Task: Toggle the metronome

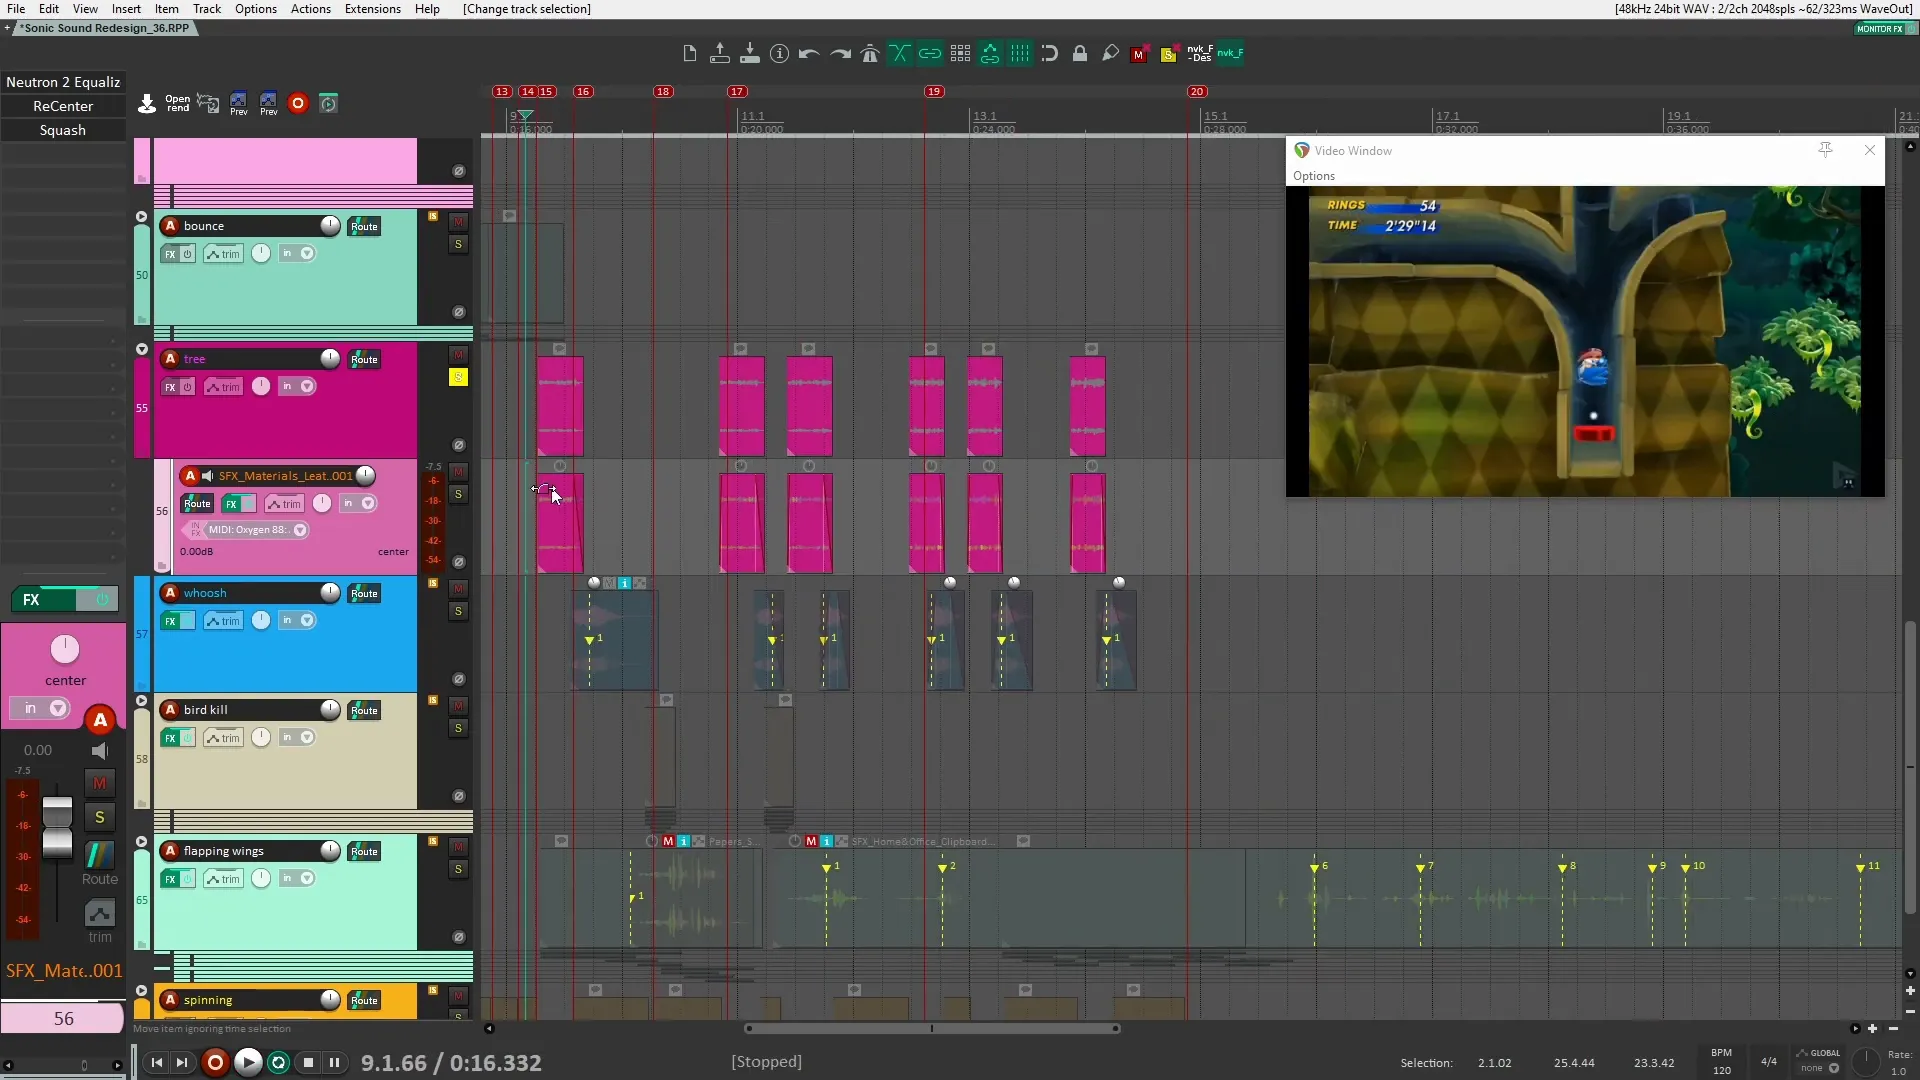Action: click(870, 54)
